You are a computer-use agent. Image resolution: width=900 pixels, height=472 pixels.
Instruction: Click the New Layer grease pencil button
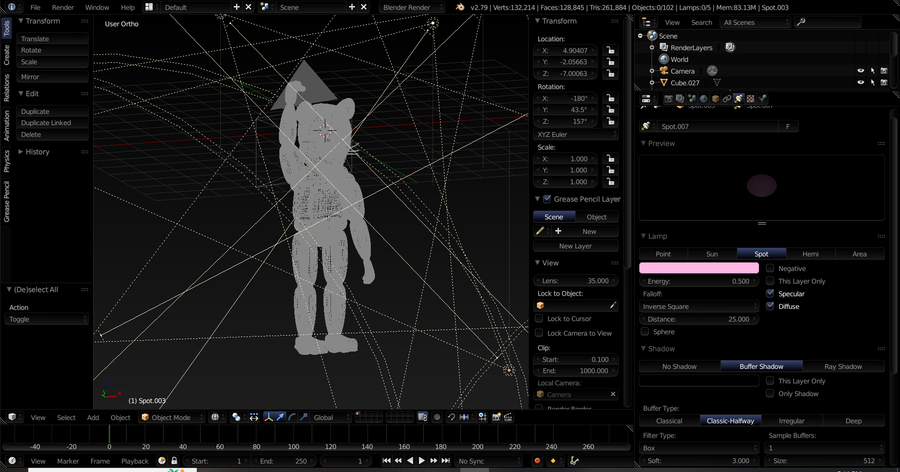(x=576, y=246)
